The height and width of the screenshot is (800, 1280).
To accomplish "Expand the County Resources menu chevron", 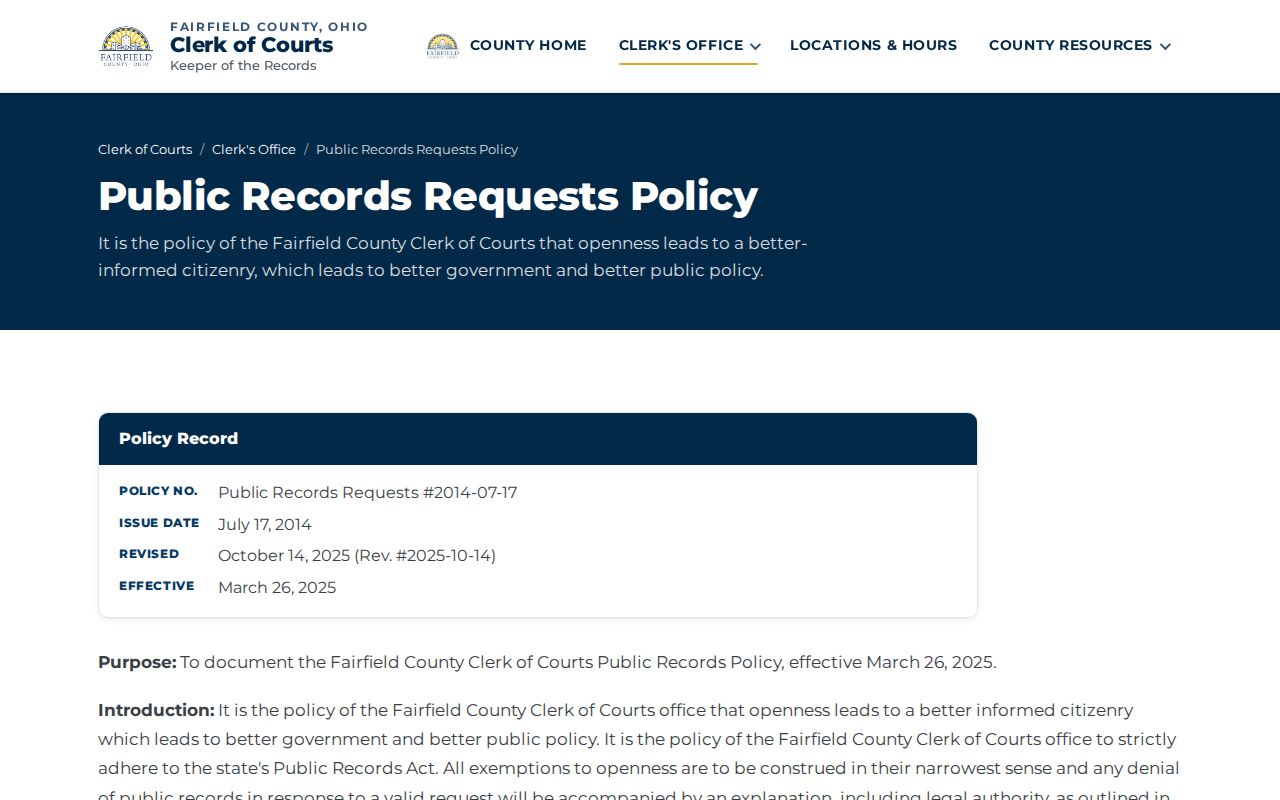I will [1165, 46].
